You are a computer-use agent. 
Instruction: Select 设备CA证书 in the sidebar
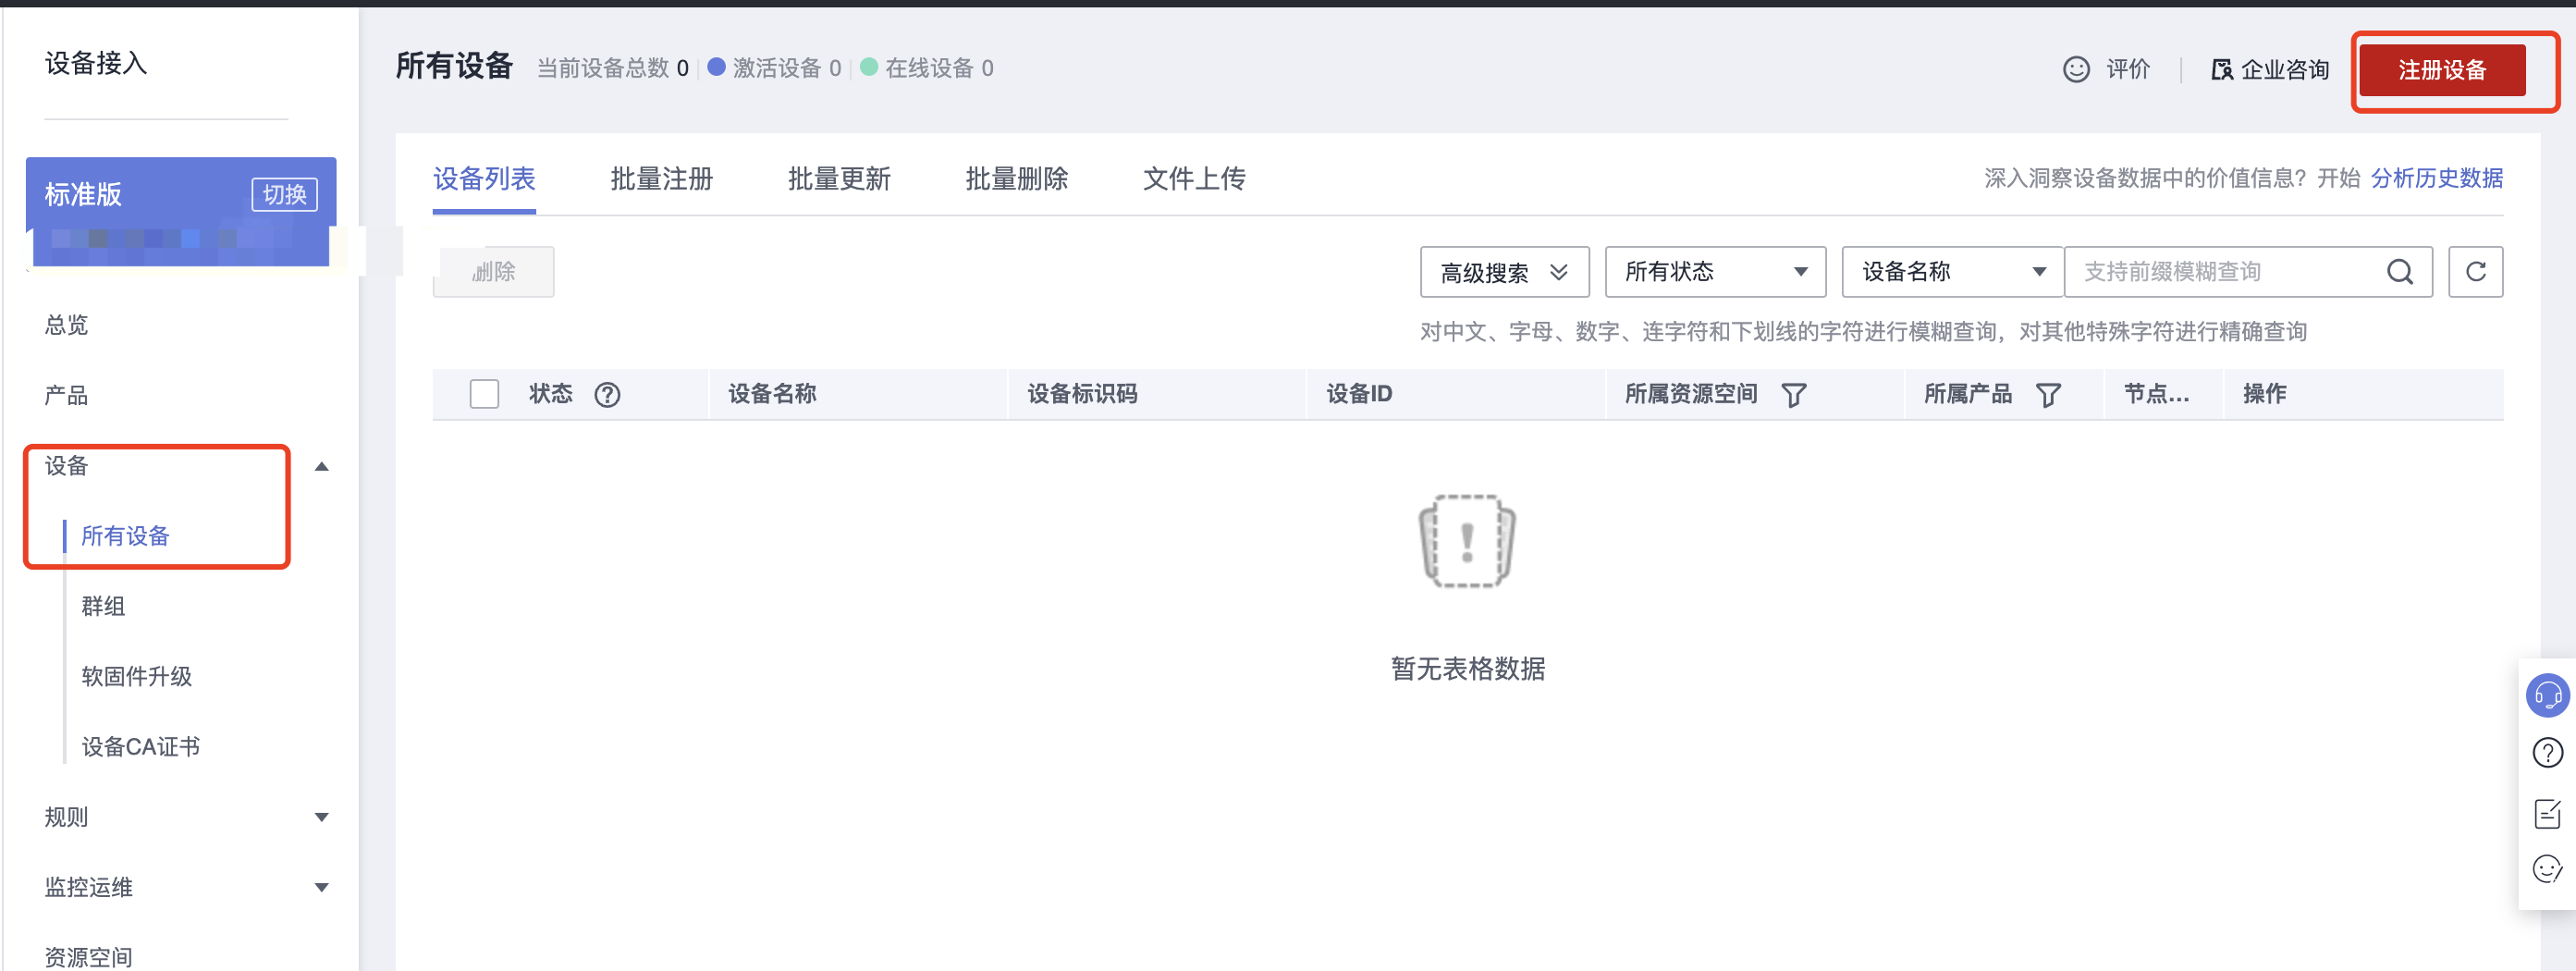(140, 747)
